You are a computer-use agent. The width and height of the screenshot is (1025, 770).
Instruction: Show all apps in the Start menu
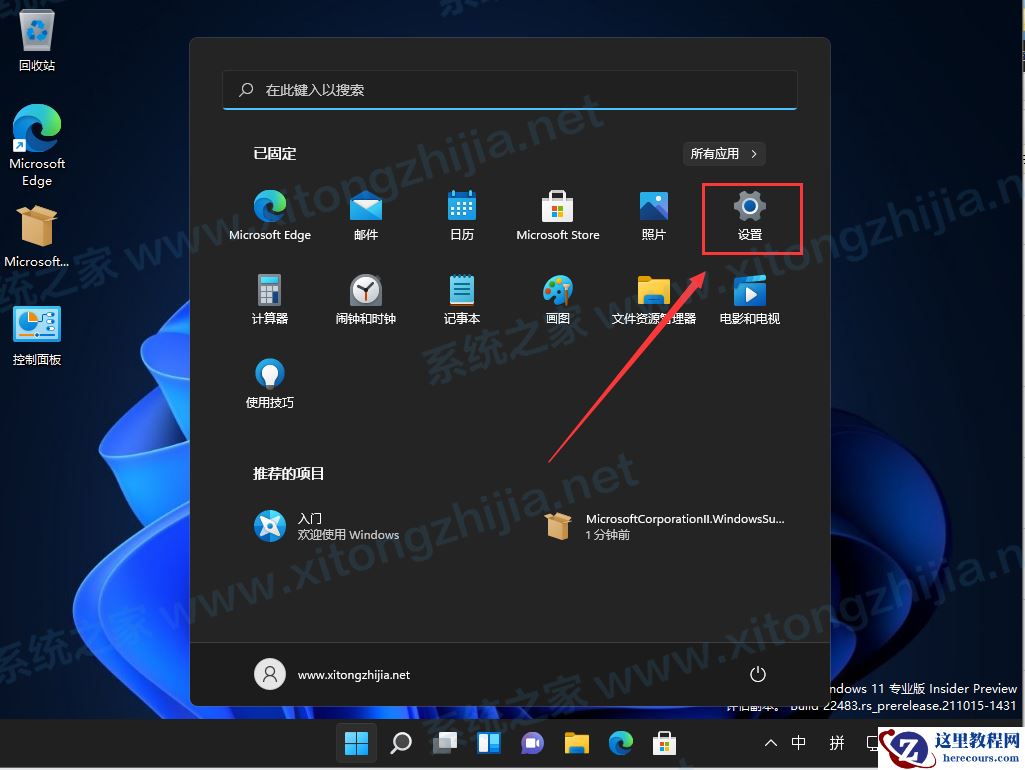tap(723, 153)
